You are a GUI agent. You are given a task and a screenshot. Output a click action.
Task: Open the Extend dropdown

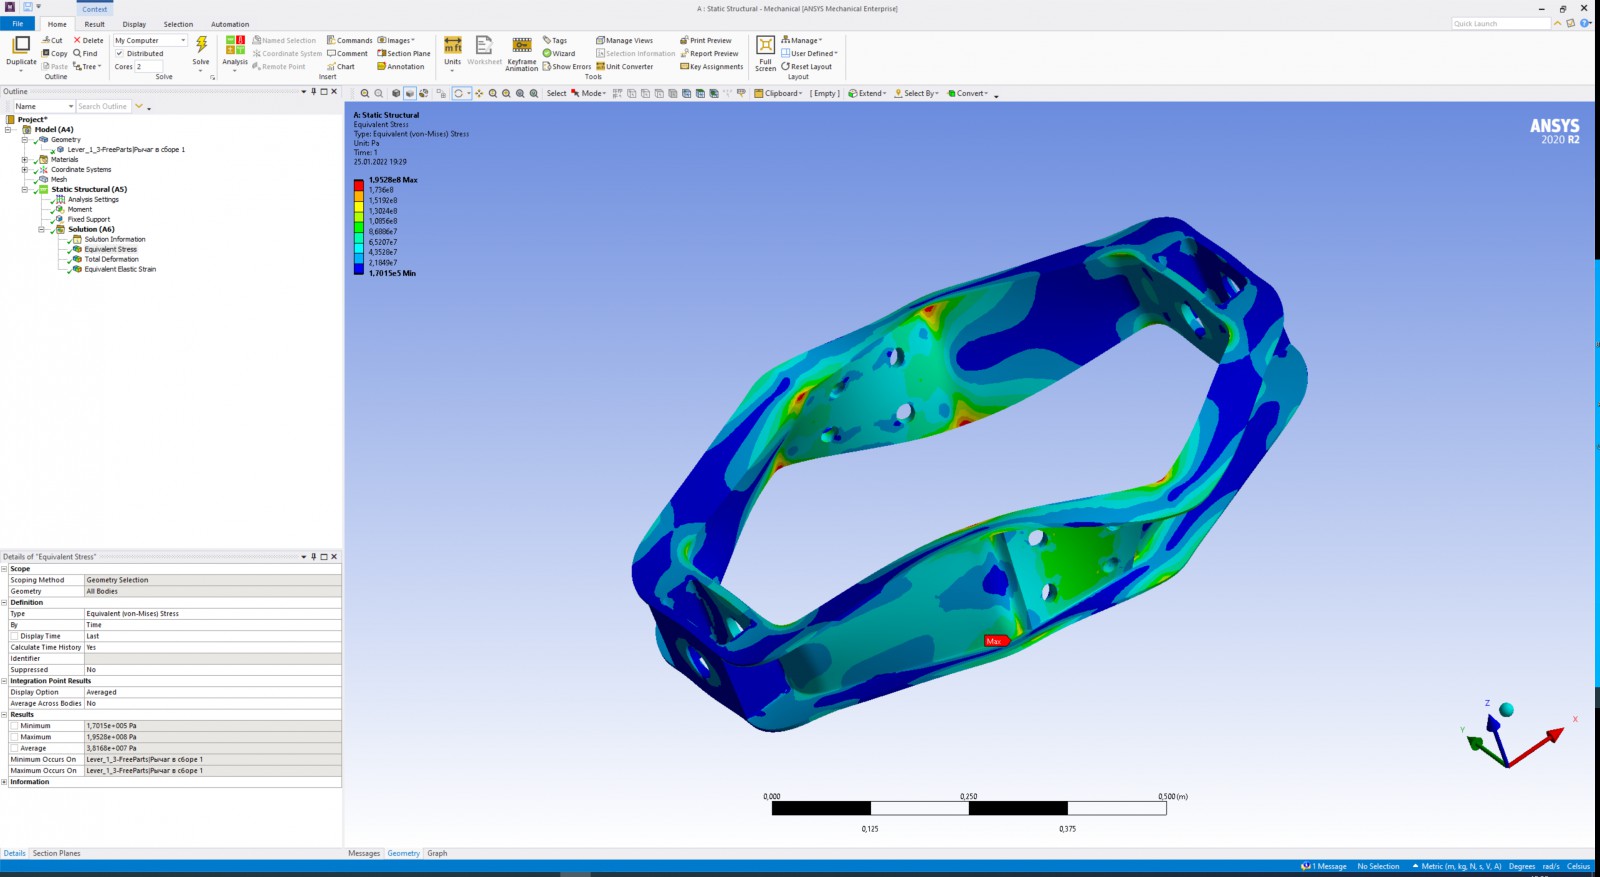(x=867, y=94)
